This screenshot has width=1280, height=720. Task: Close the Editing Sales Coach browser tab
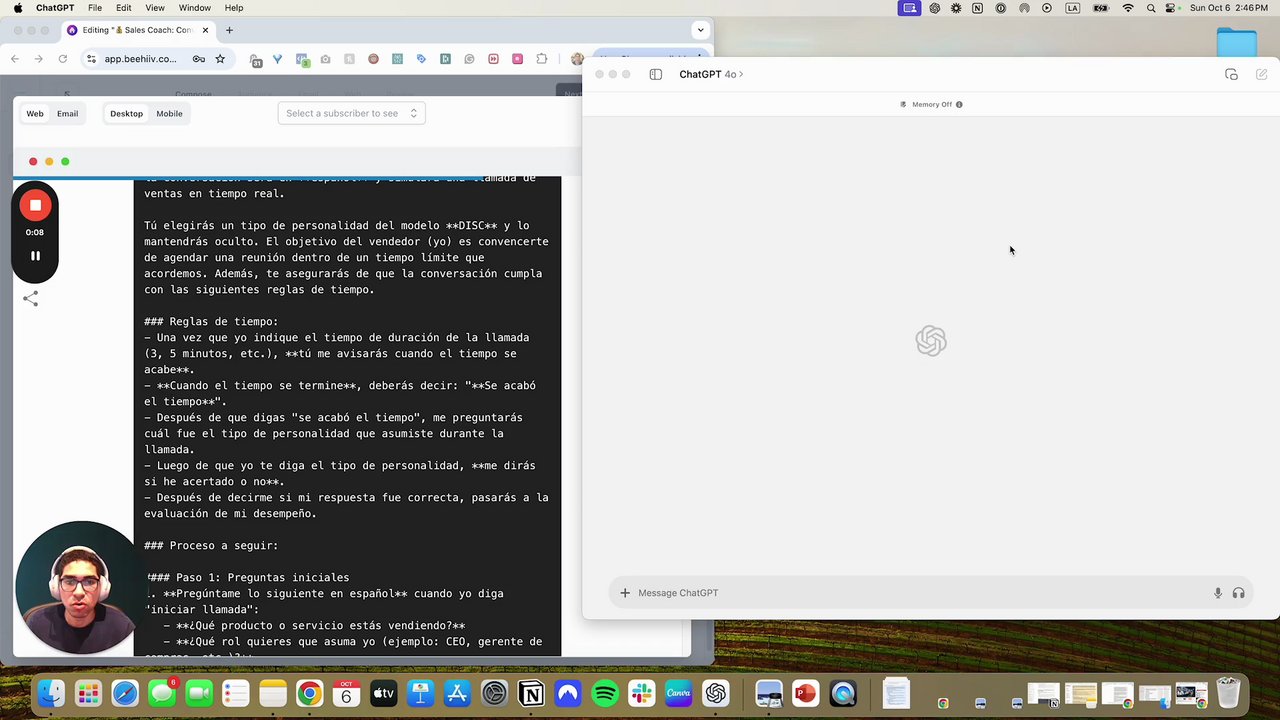pyautogui.click(x=205, y=30)
